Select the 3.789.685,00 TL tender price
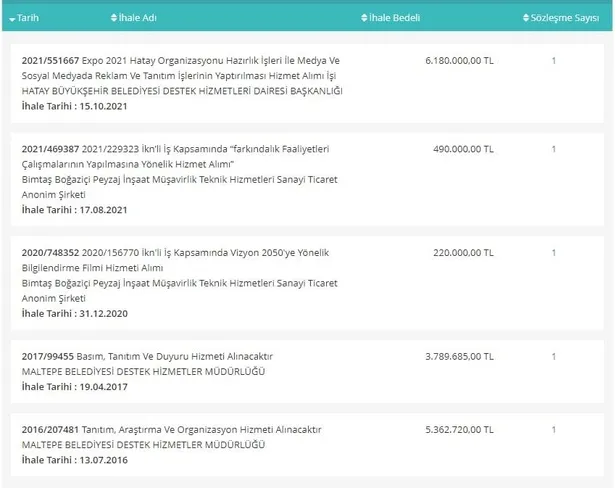The height and width of the screenshot is (488, 616). 459,357
